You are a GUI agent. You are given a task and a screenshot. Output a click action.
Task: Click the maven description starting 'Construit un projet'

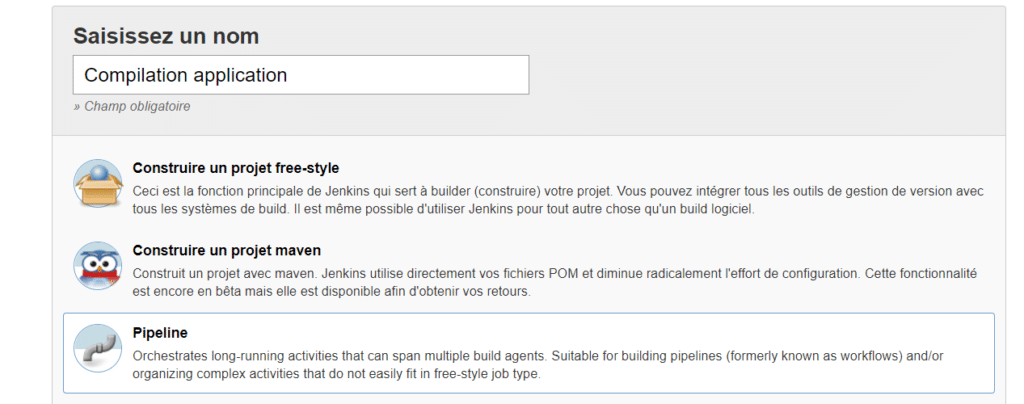[x=554, y=283]
